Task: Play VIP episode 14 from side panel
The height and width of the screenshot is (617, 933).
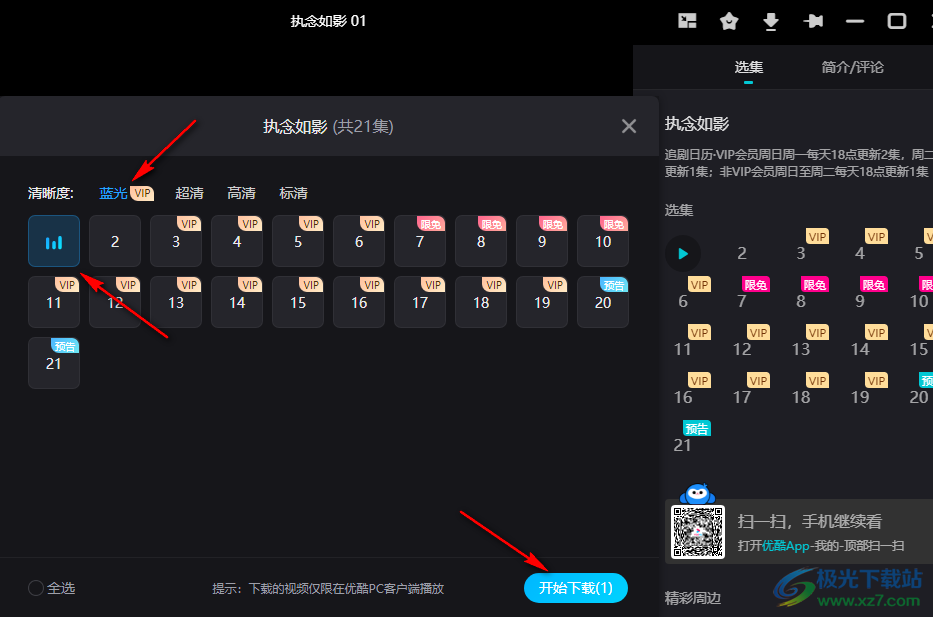Action: click(x=860, y=349)
